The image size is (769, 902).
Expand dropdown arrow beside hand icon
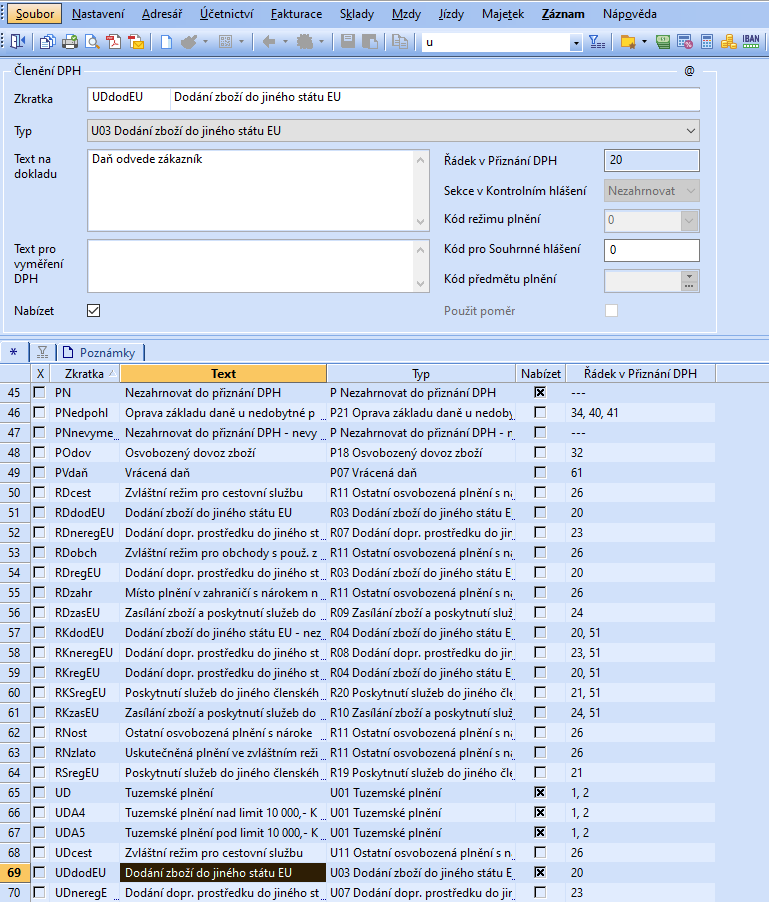(x=205, y=41)
